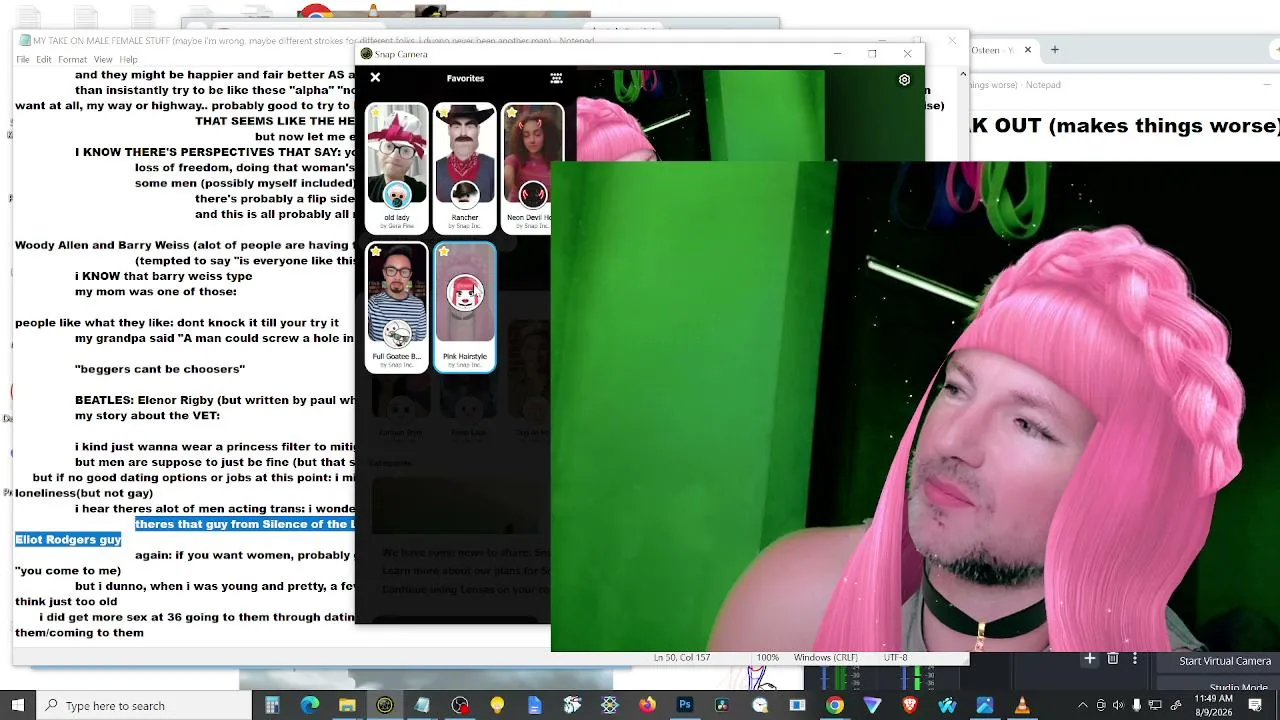Switch to Notepad taskbar icon
The image size is (1280, 720).
tap(422, 706)
